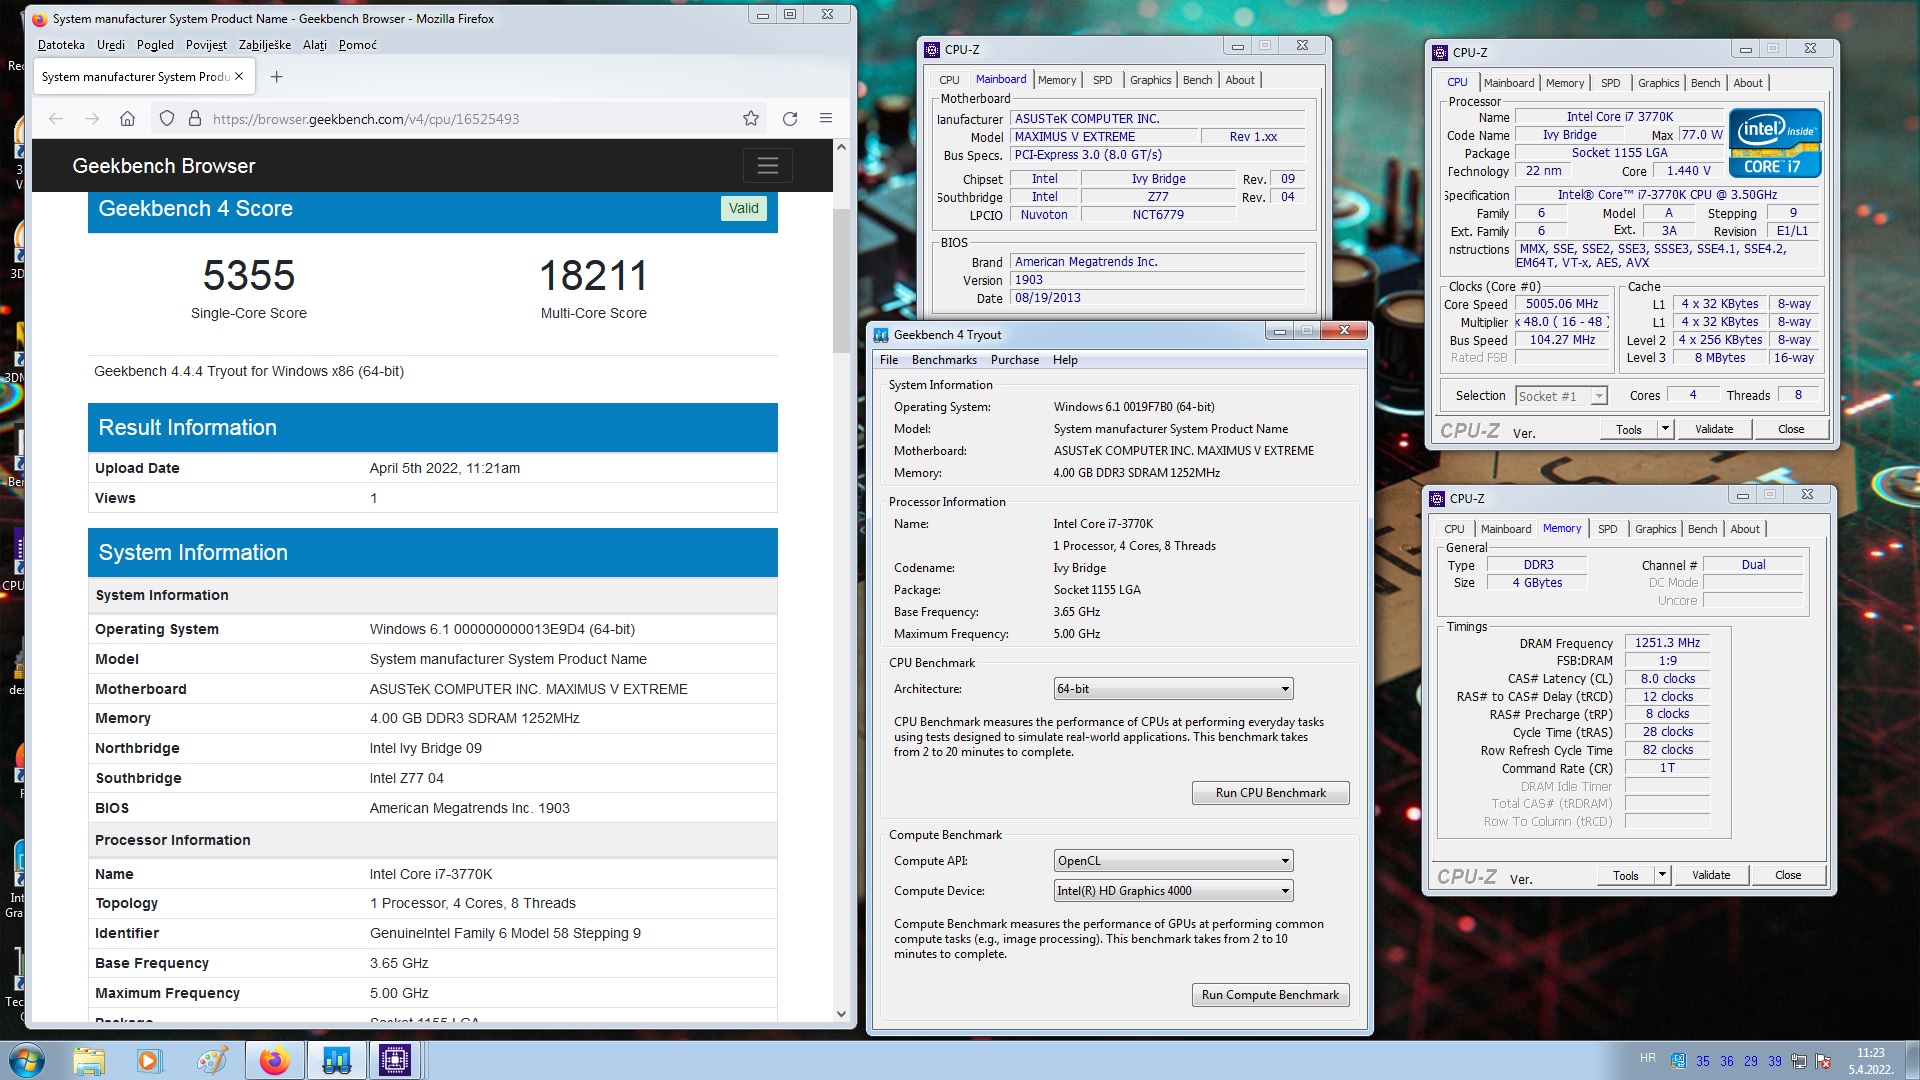1920x1080 pixels.
Task: Open the Zabilješke menu
Action: point(265,45)
